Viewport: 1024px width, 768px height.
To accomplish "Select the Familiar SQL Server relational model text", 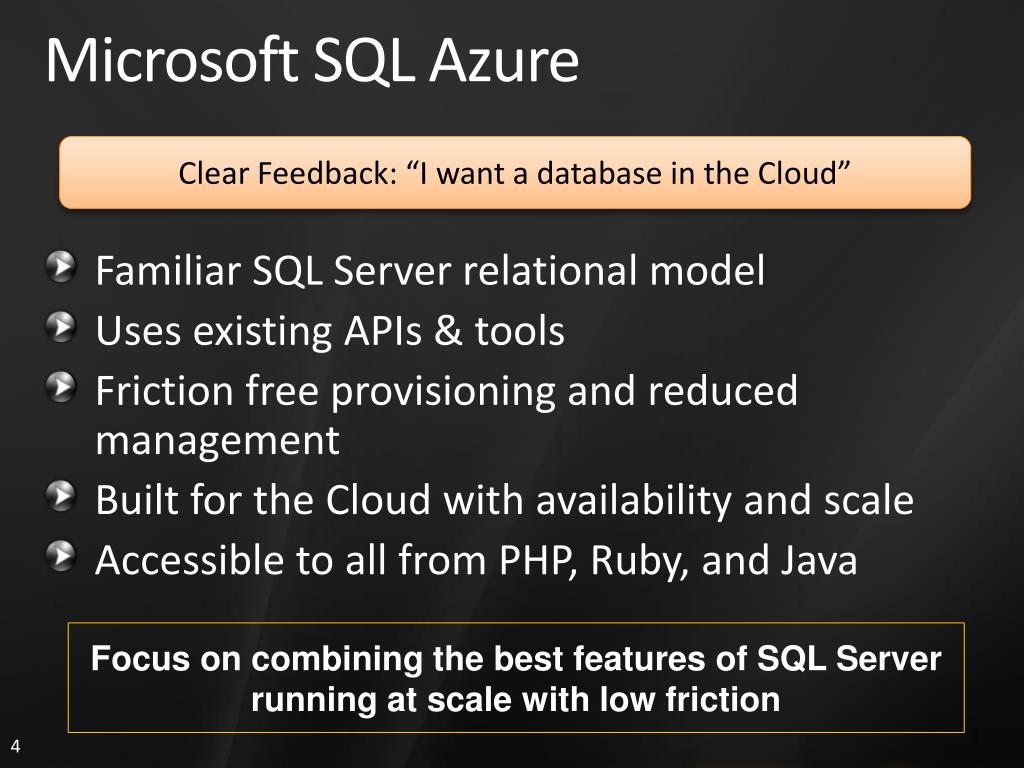I will [x=430, y=270].
